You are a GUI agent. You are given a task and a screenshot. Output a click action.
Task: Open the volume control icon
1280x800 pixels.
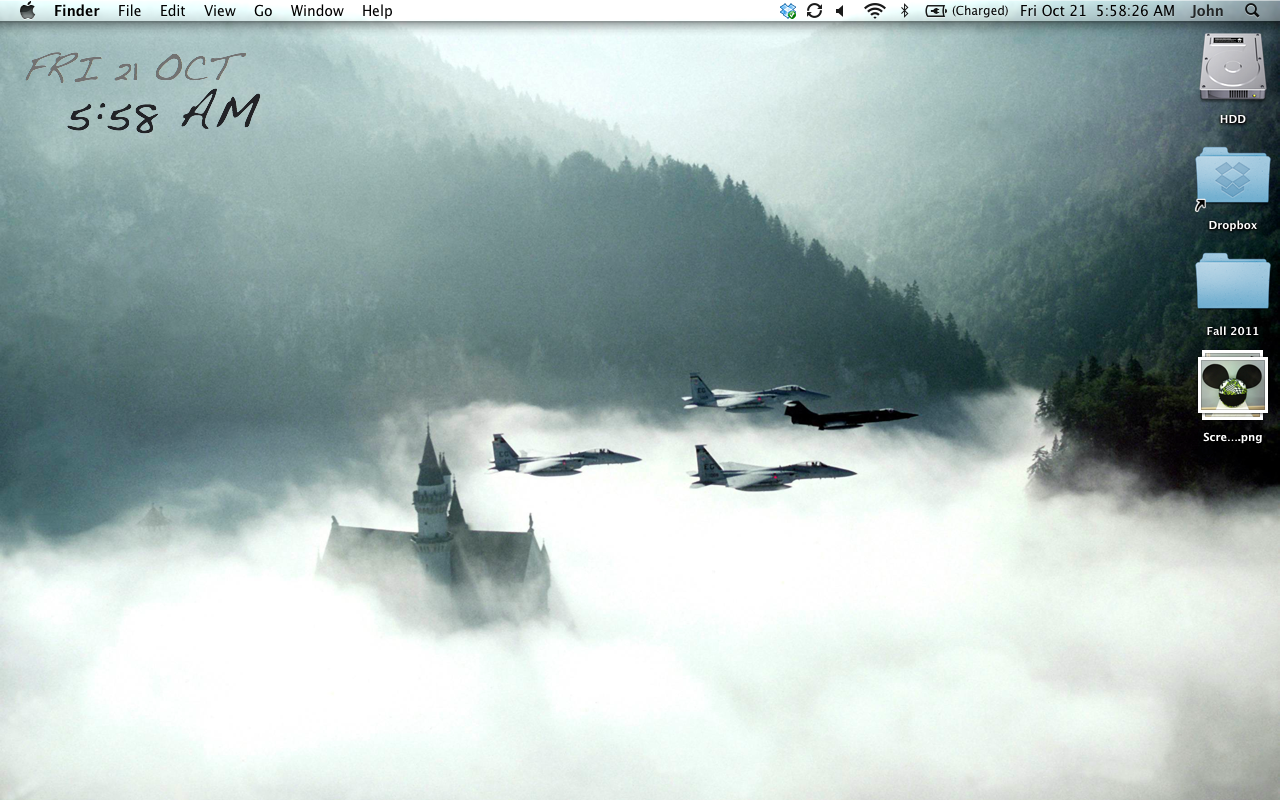(840, 10)
